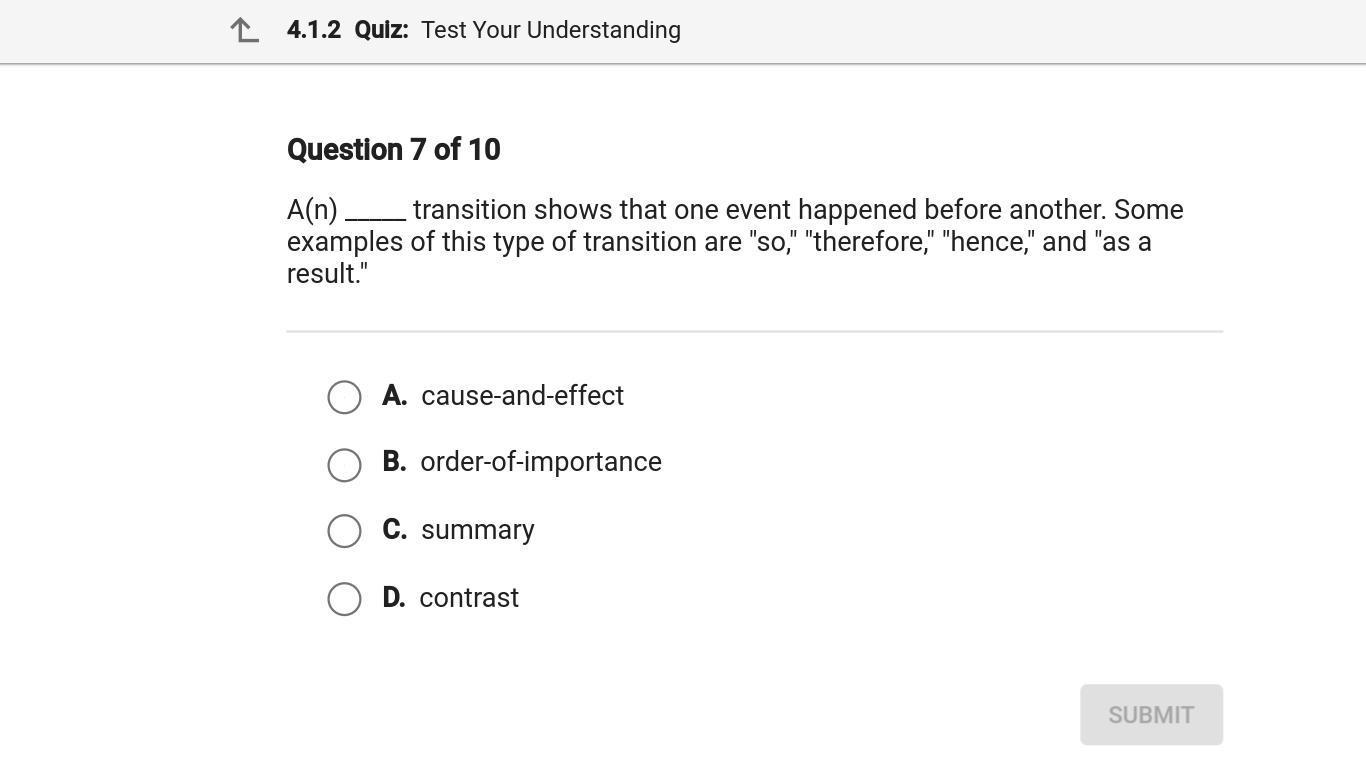Viewport: 1366px width, 768px height.
Task: Mark the radio button for option C
Action: tap(344, 531)
